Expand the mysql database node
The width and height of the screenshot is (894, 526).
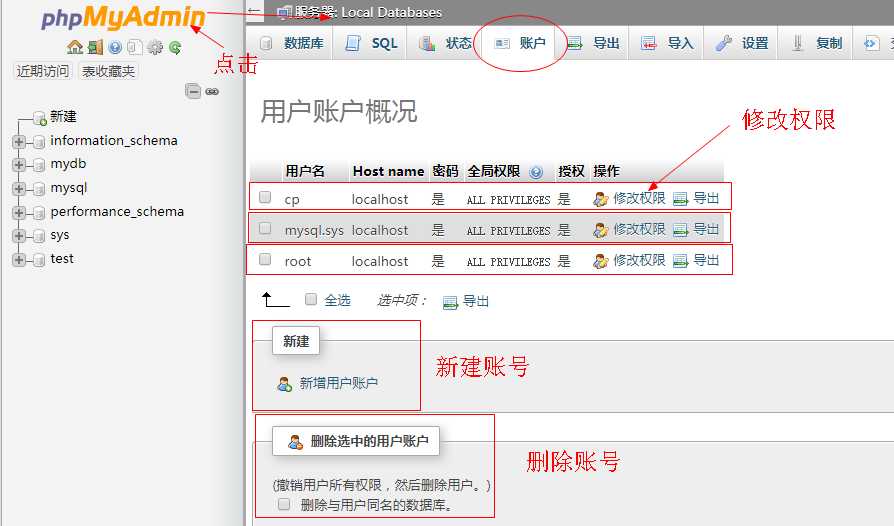pos(19,189)
